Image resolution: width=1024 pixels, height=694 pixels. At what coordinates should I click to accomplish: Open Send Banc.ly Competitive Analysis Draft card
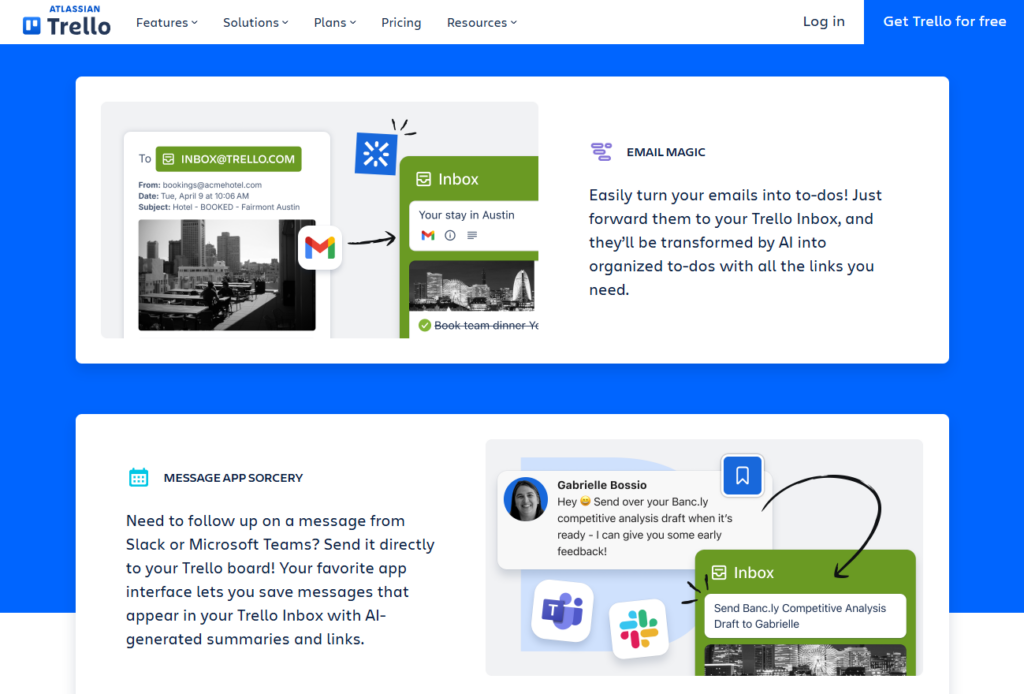(805, 616)
